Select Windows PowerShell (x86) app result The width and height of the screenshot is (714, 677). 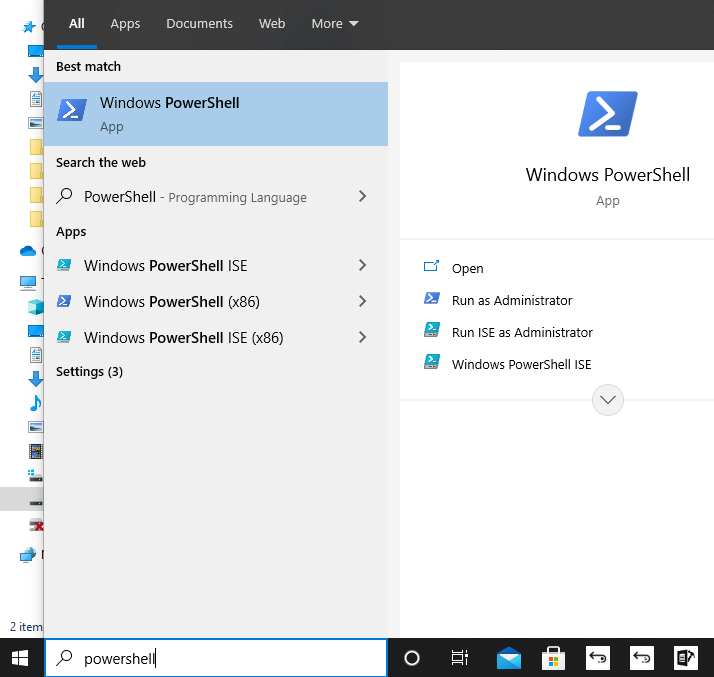click(x=216, y=301)
